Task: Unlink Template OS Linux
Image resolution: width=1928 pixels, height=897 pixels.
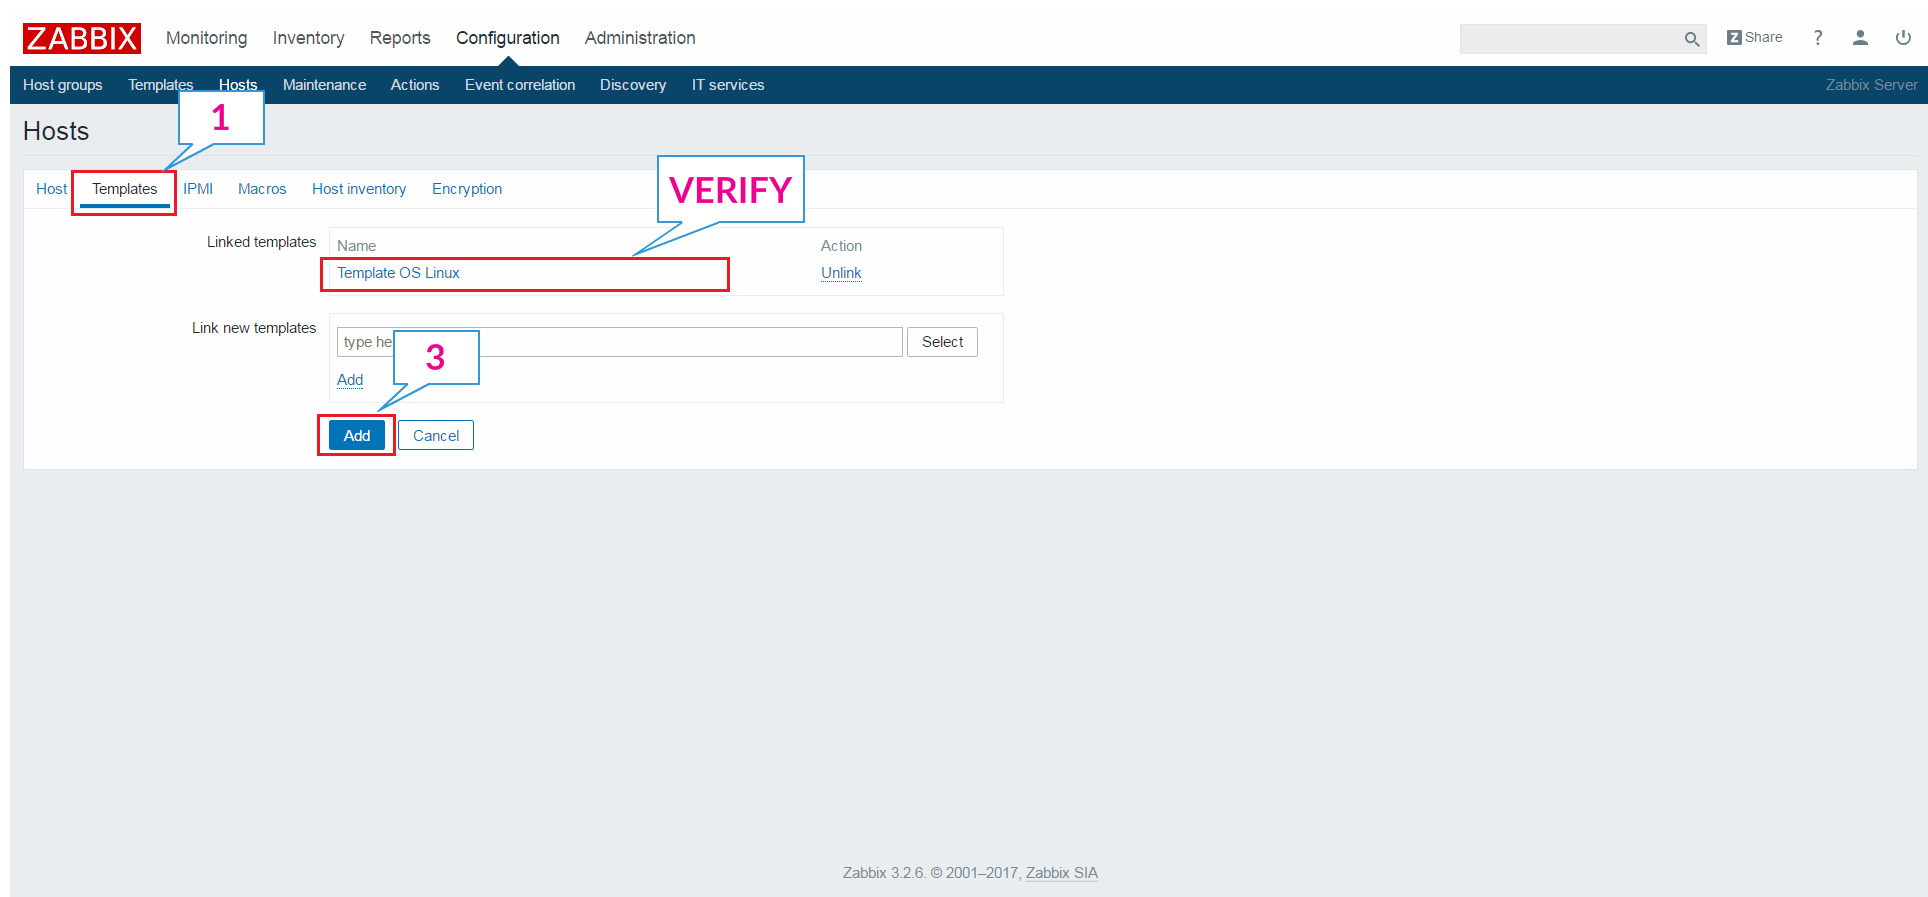Action: click(841, 273)
